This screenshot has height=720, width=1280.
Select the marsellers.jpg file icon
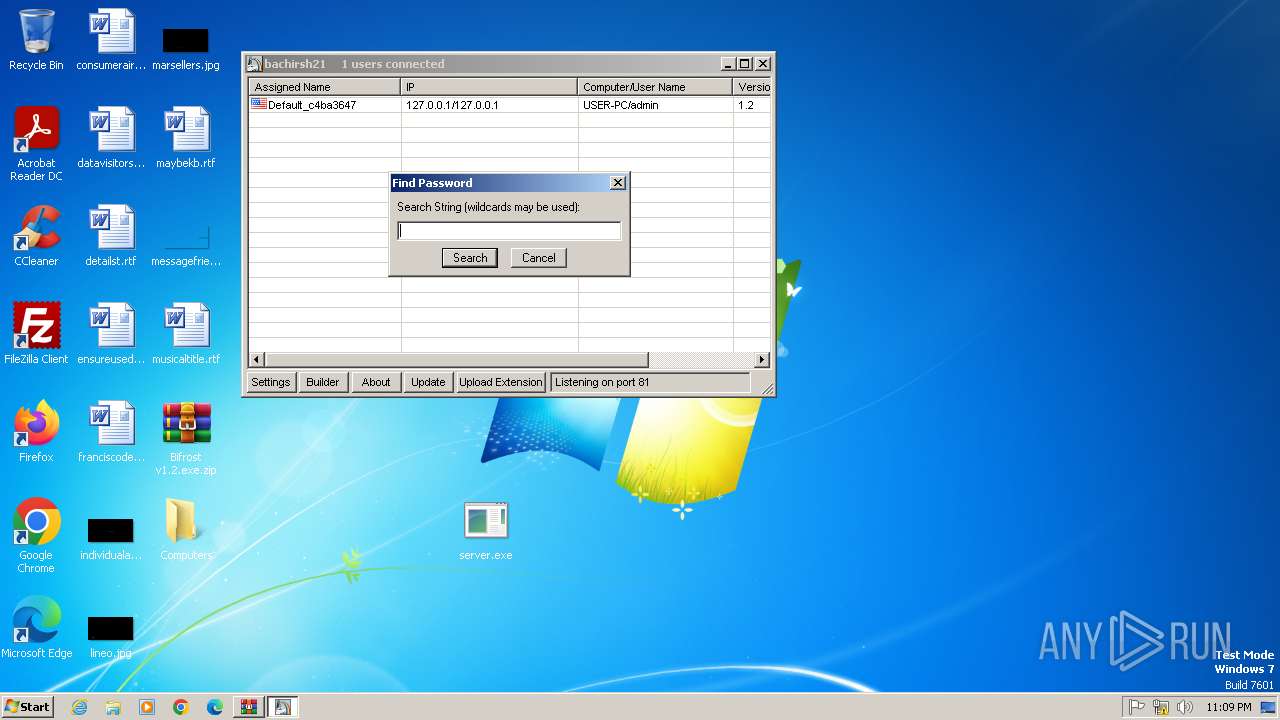click(186, 48)
